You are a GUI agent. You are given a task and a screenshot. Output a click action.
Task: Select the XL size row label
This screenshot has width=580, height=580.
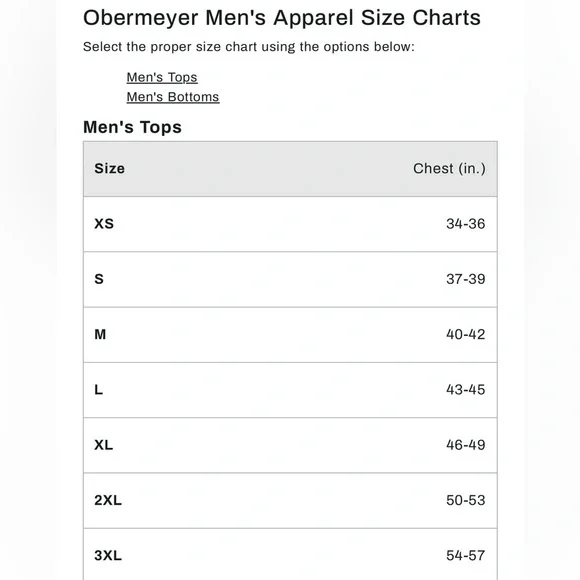tap(104, 445)
